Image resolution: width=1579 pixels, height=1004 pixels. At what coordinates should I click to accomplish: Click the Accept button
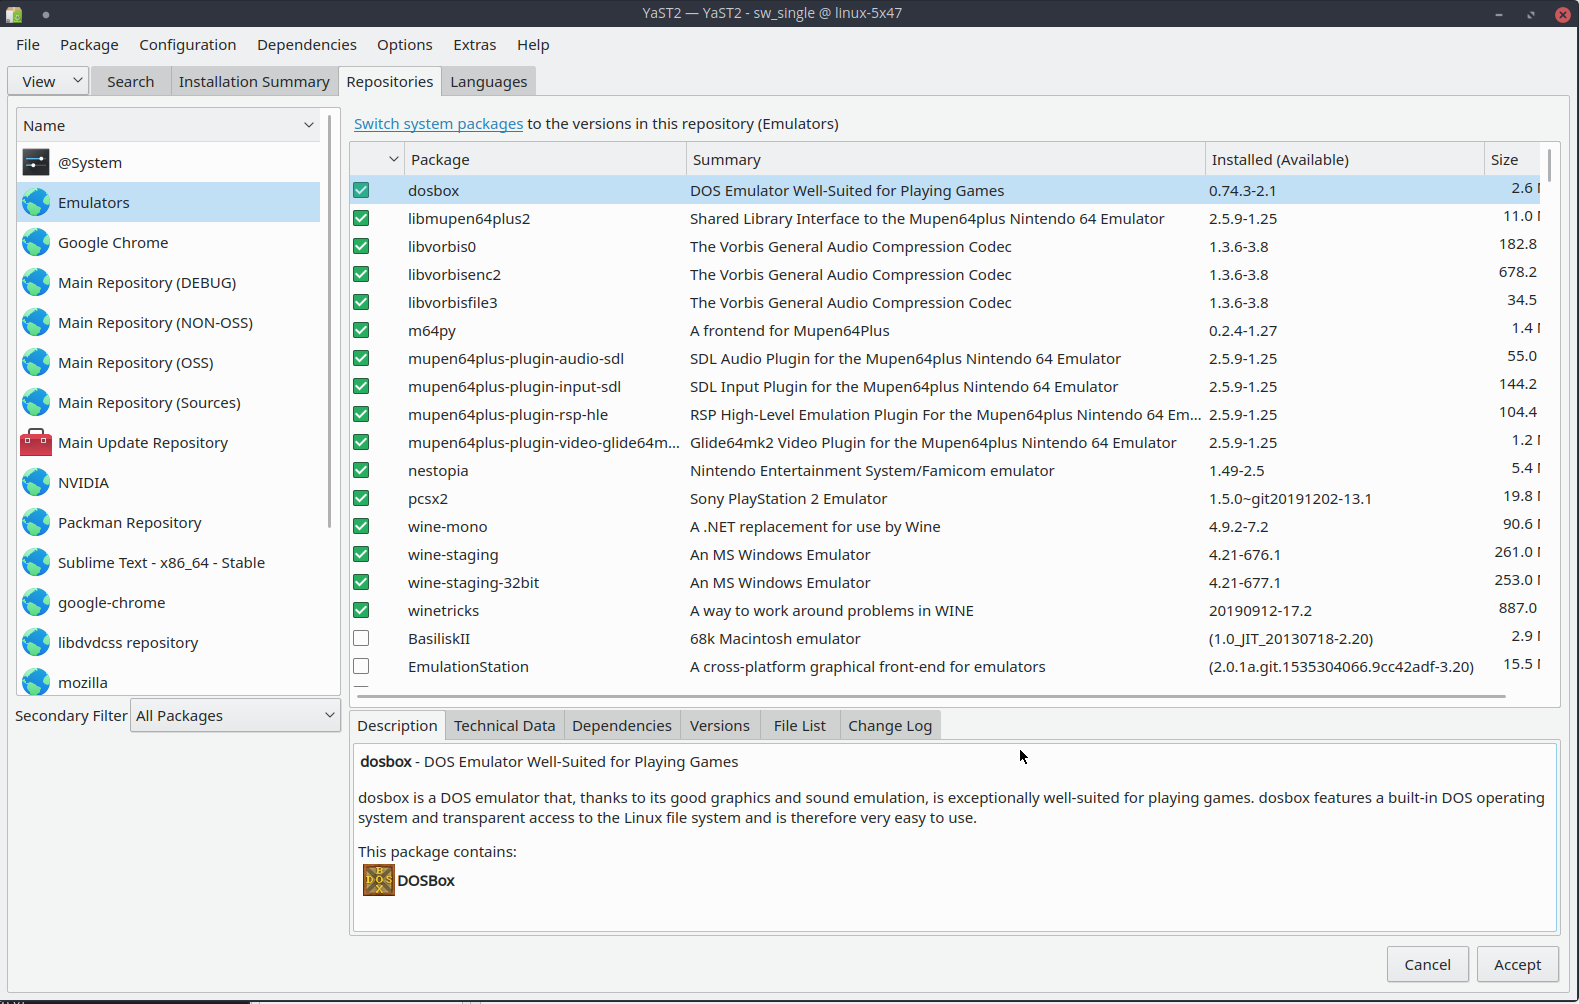click(1518, 964)
